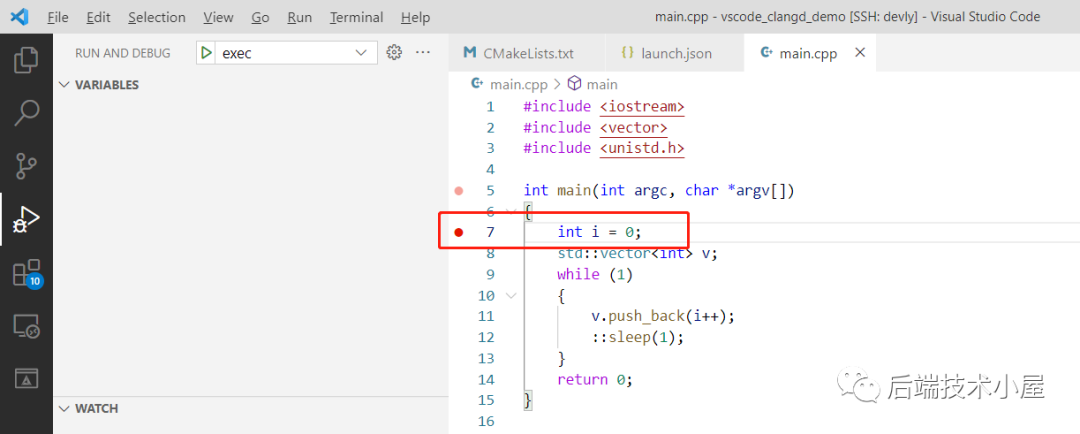The height and width of the screenshot is (434, 1080).
Task: Click the <vector> include on line 2
Action: (634, 127)
